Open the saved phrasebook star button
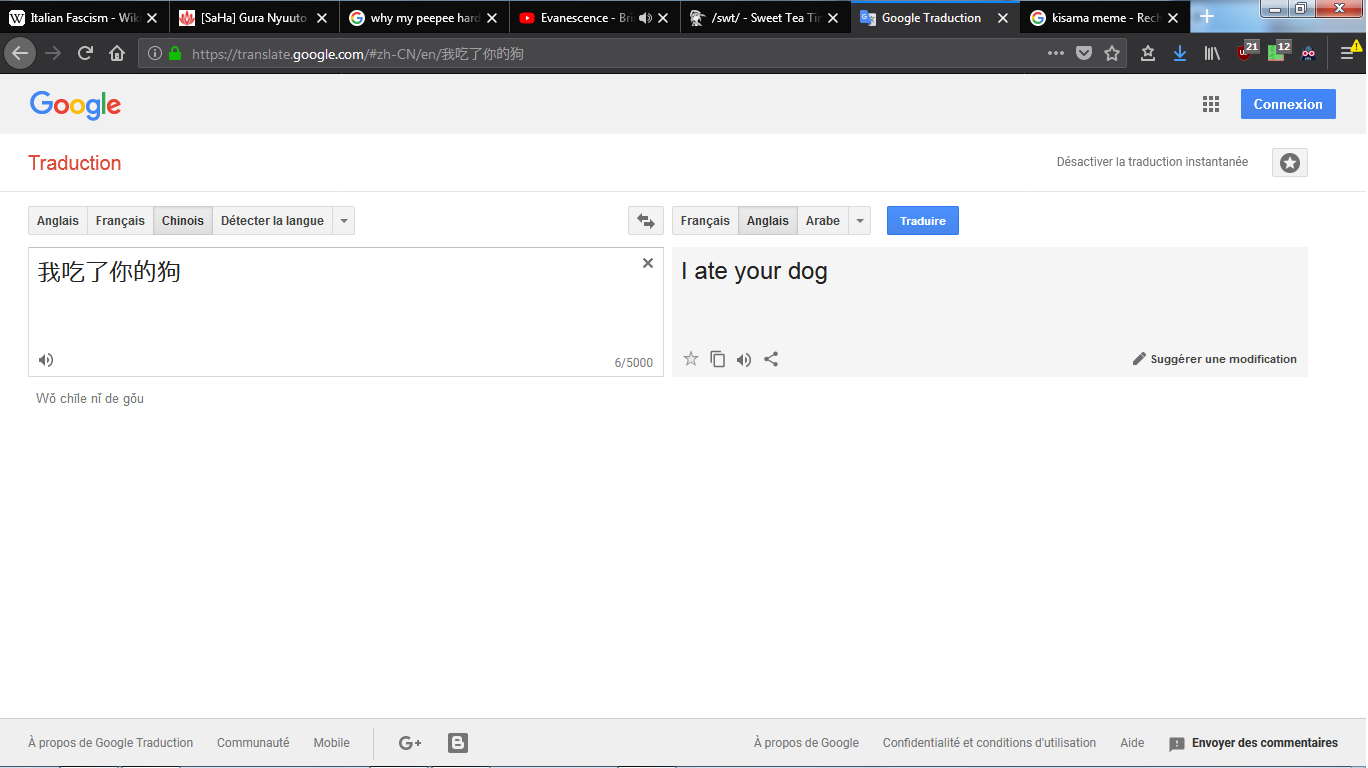This screenshot has width=1368, height=768. [1289, 163]
